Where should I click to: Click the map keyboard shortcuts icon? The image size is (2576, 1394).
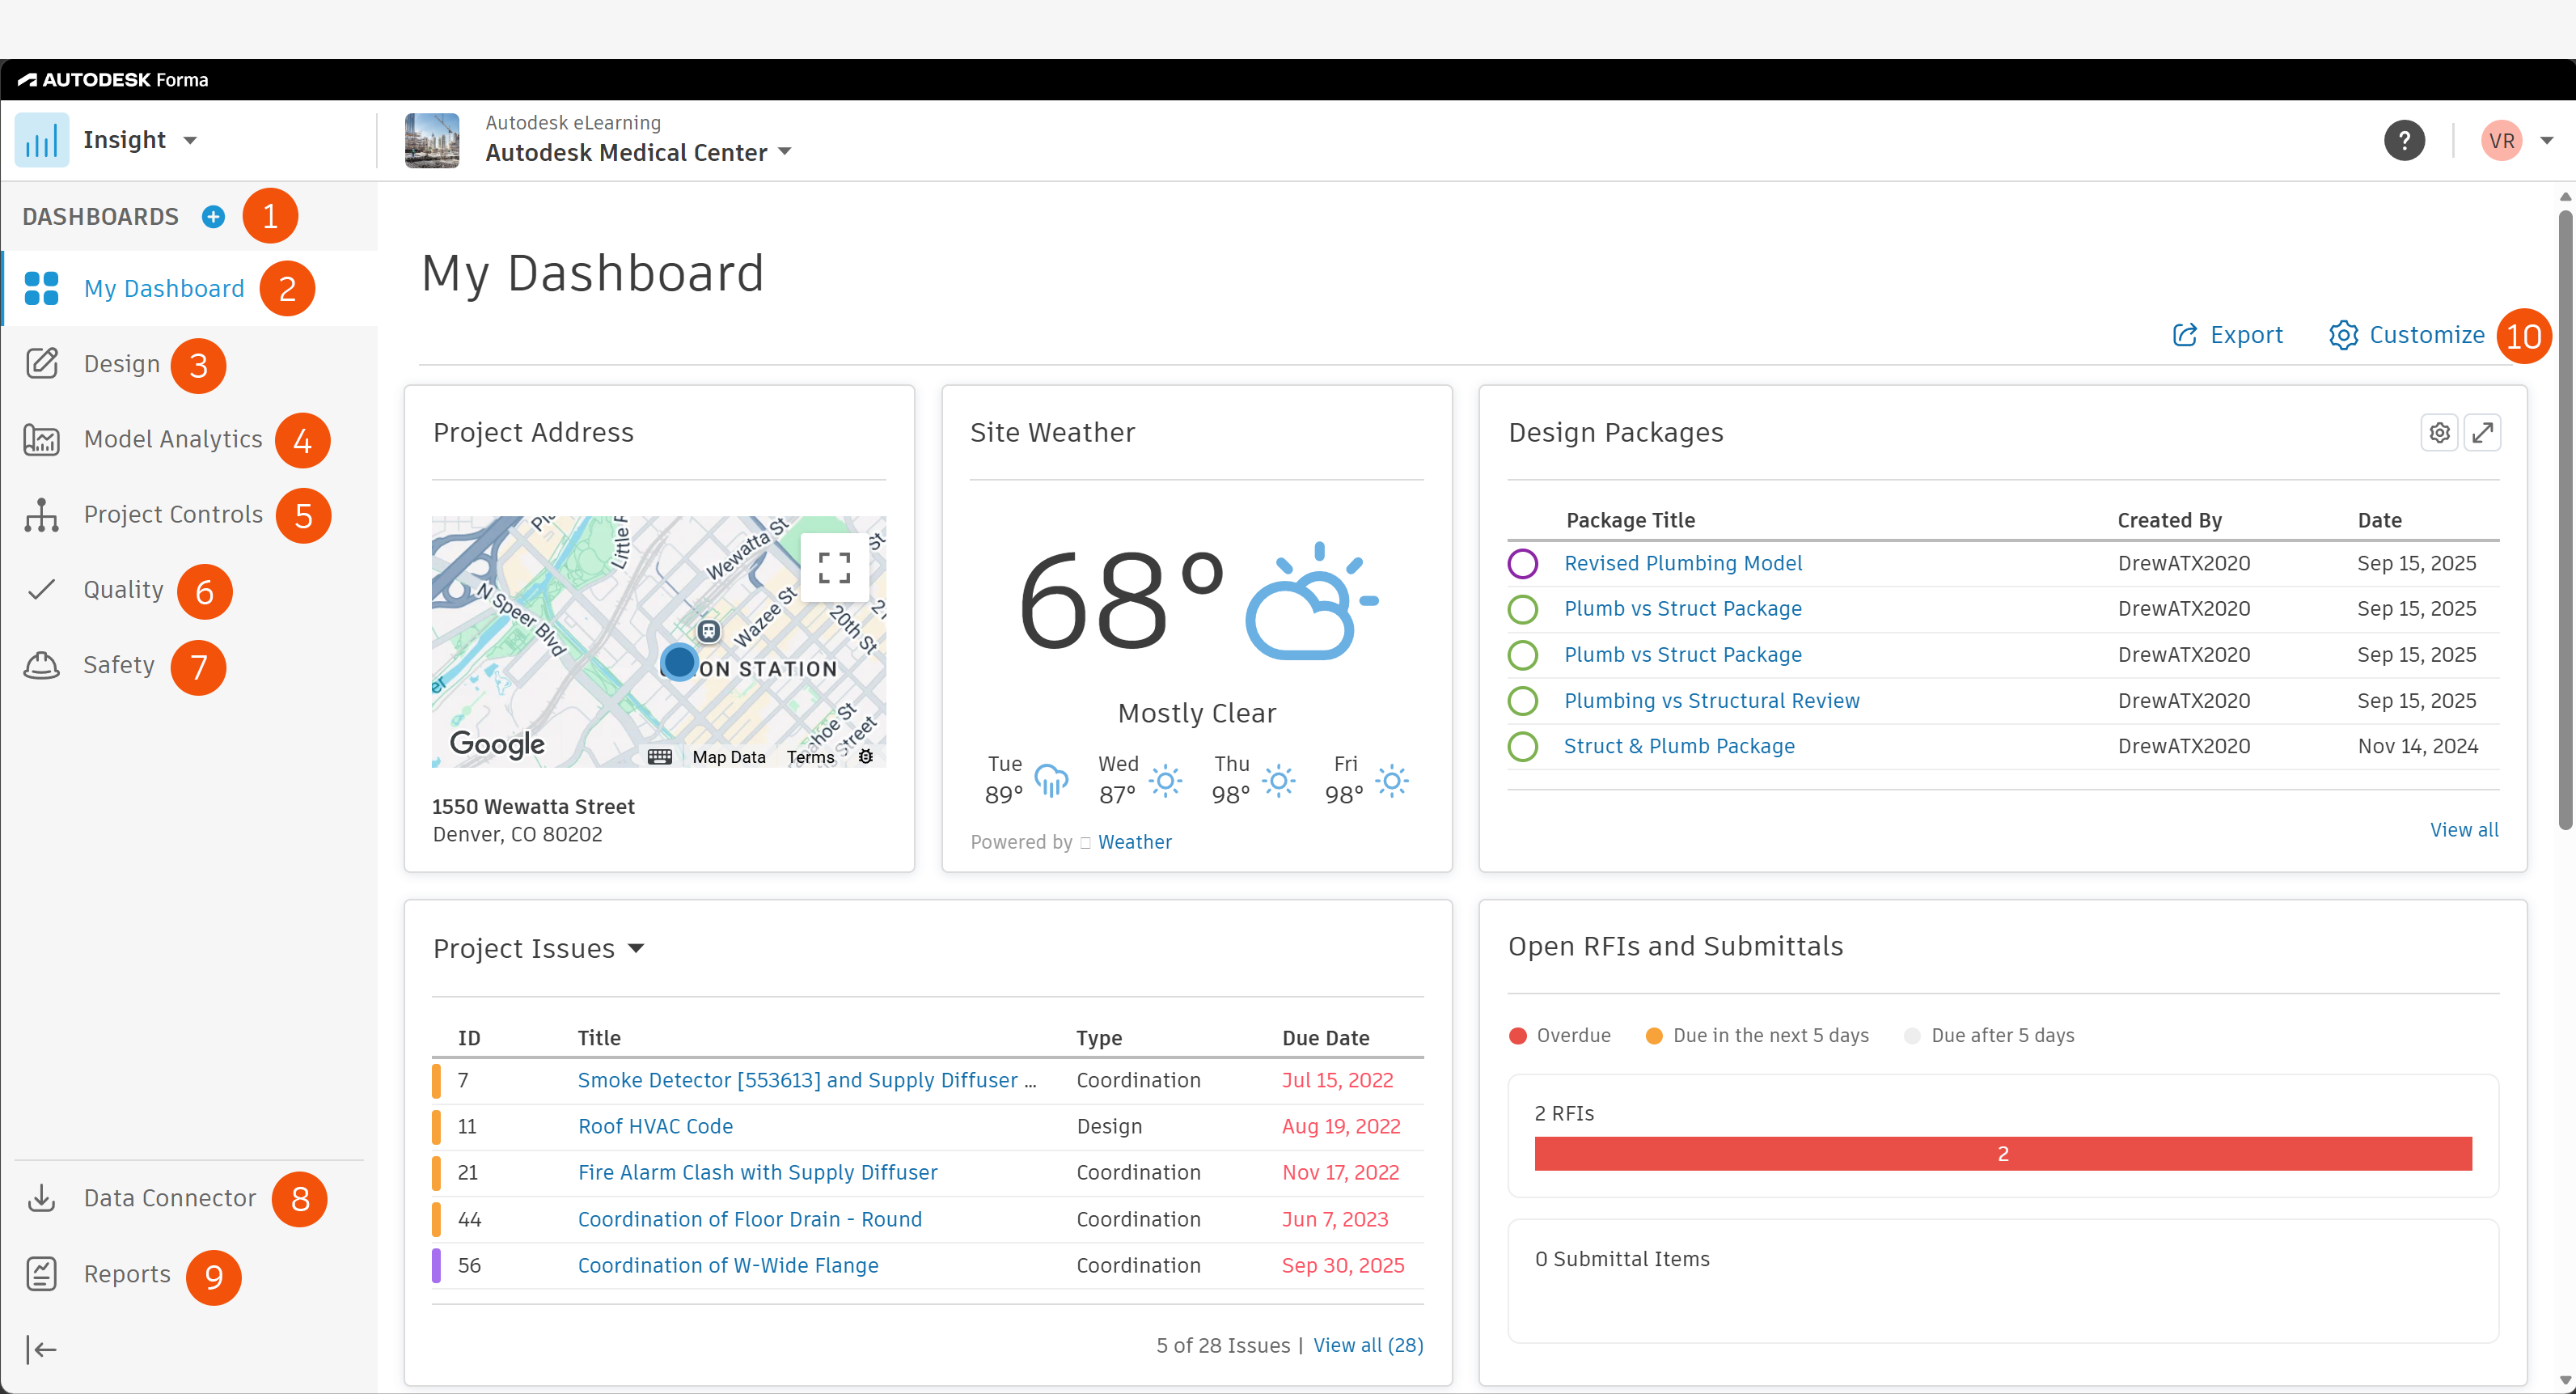[660, 757]
